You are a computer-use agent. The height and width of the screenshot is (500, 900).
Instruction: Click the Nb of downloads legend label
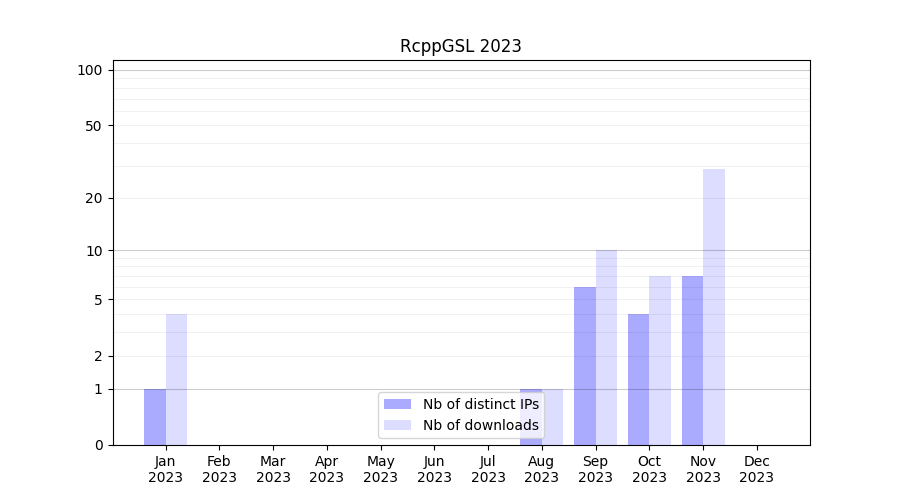point(480,425)
